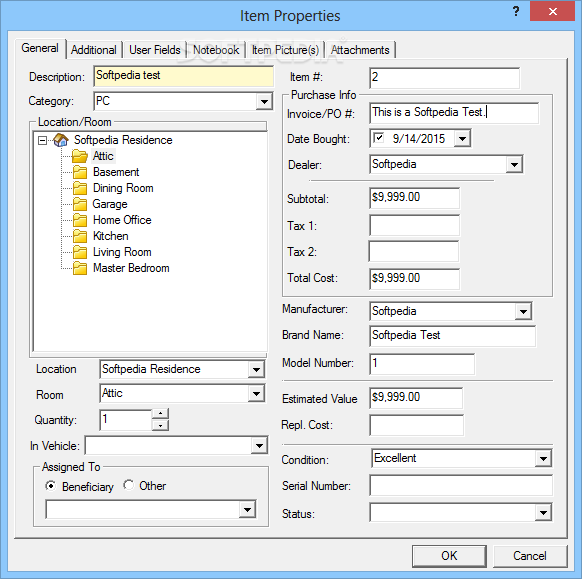The image size is (582, 579).
Task: Click the Estimated Value input field
Action: click(416, 398)
